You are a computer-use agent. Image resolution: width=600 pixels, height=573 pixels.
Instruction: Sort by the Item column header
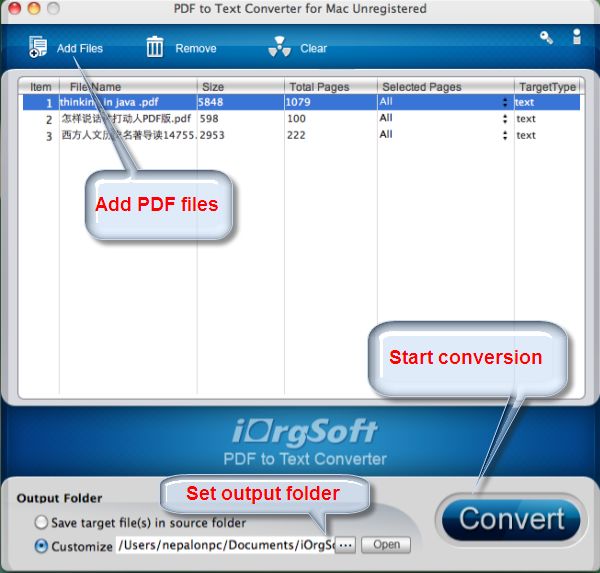[x=40, y=87]
